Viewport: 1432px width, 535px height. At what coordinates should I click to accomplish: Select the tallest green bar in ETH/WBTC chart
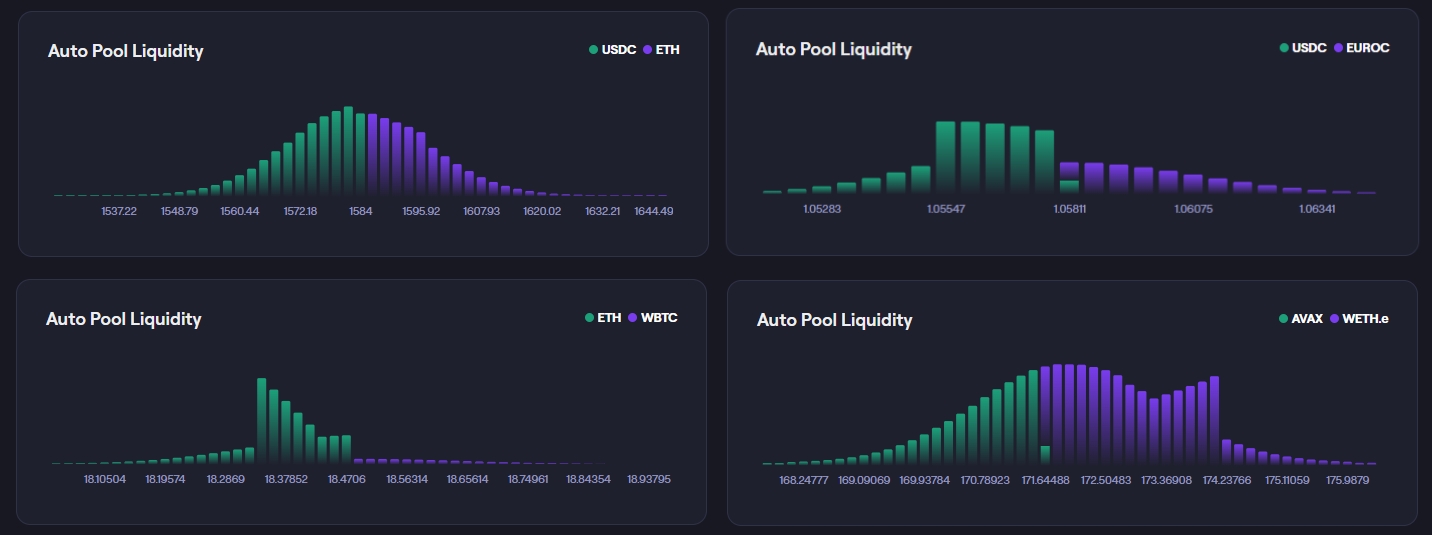click(262, 420)
